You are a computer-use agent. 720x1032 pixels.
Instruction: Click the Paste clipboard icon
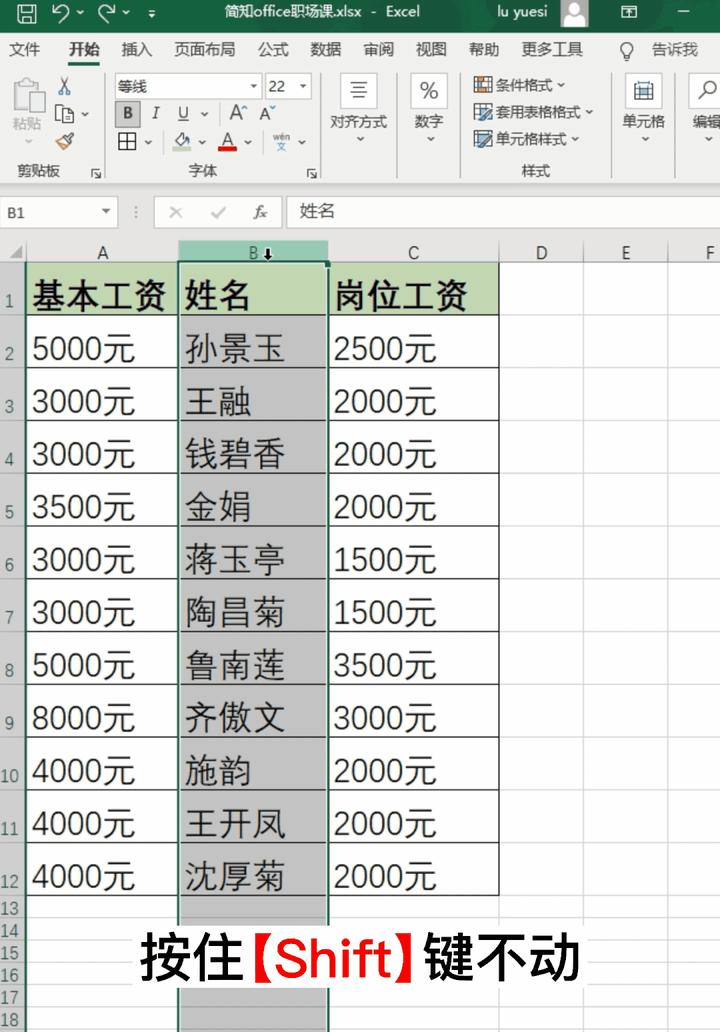(x=28, y=95)
